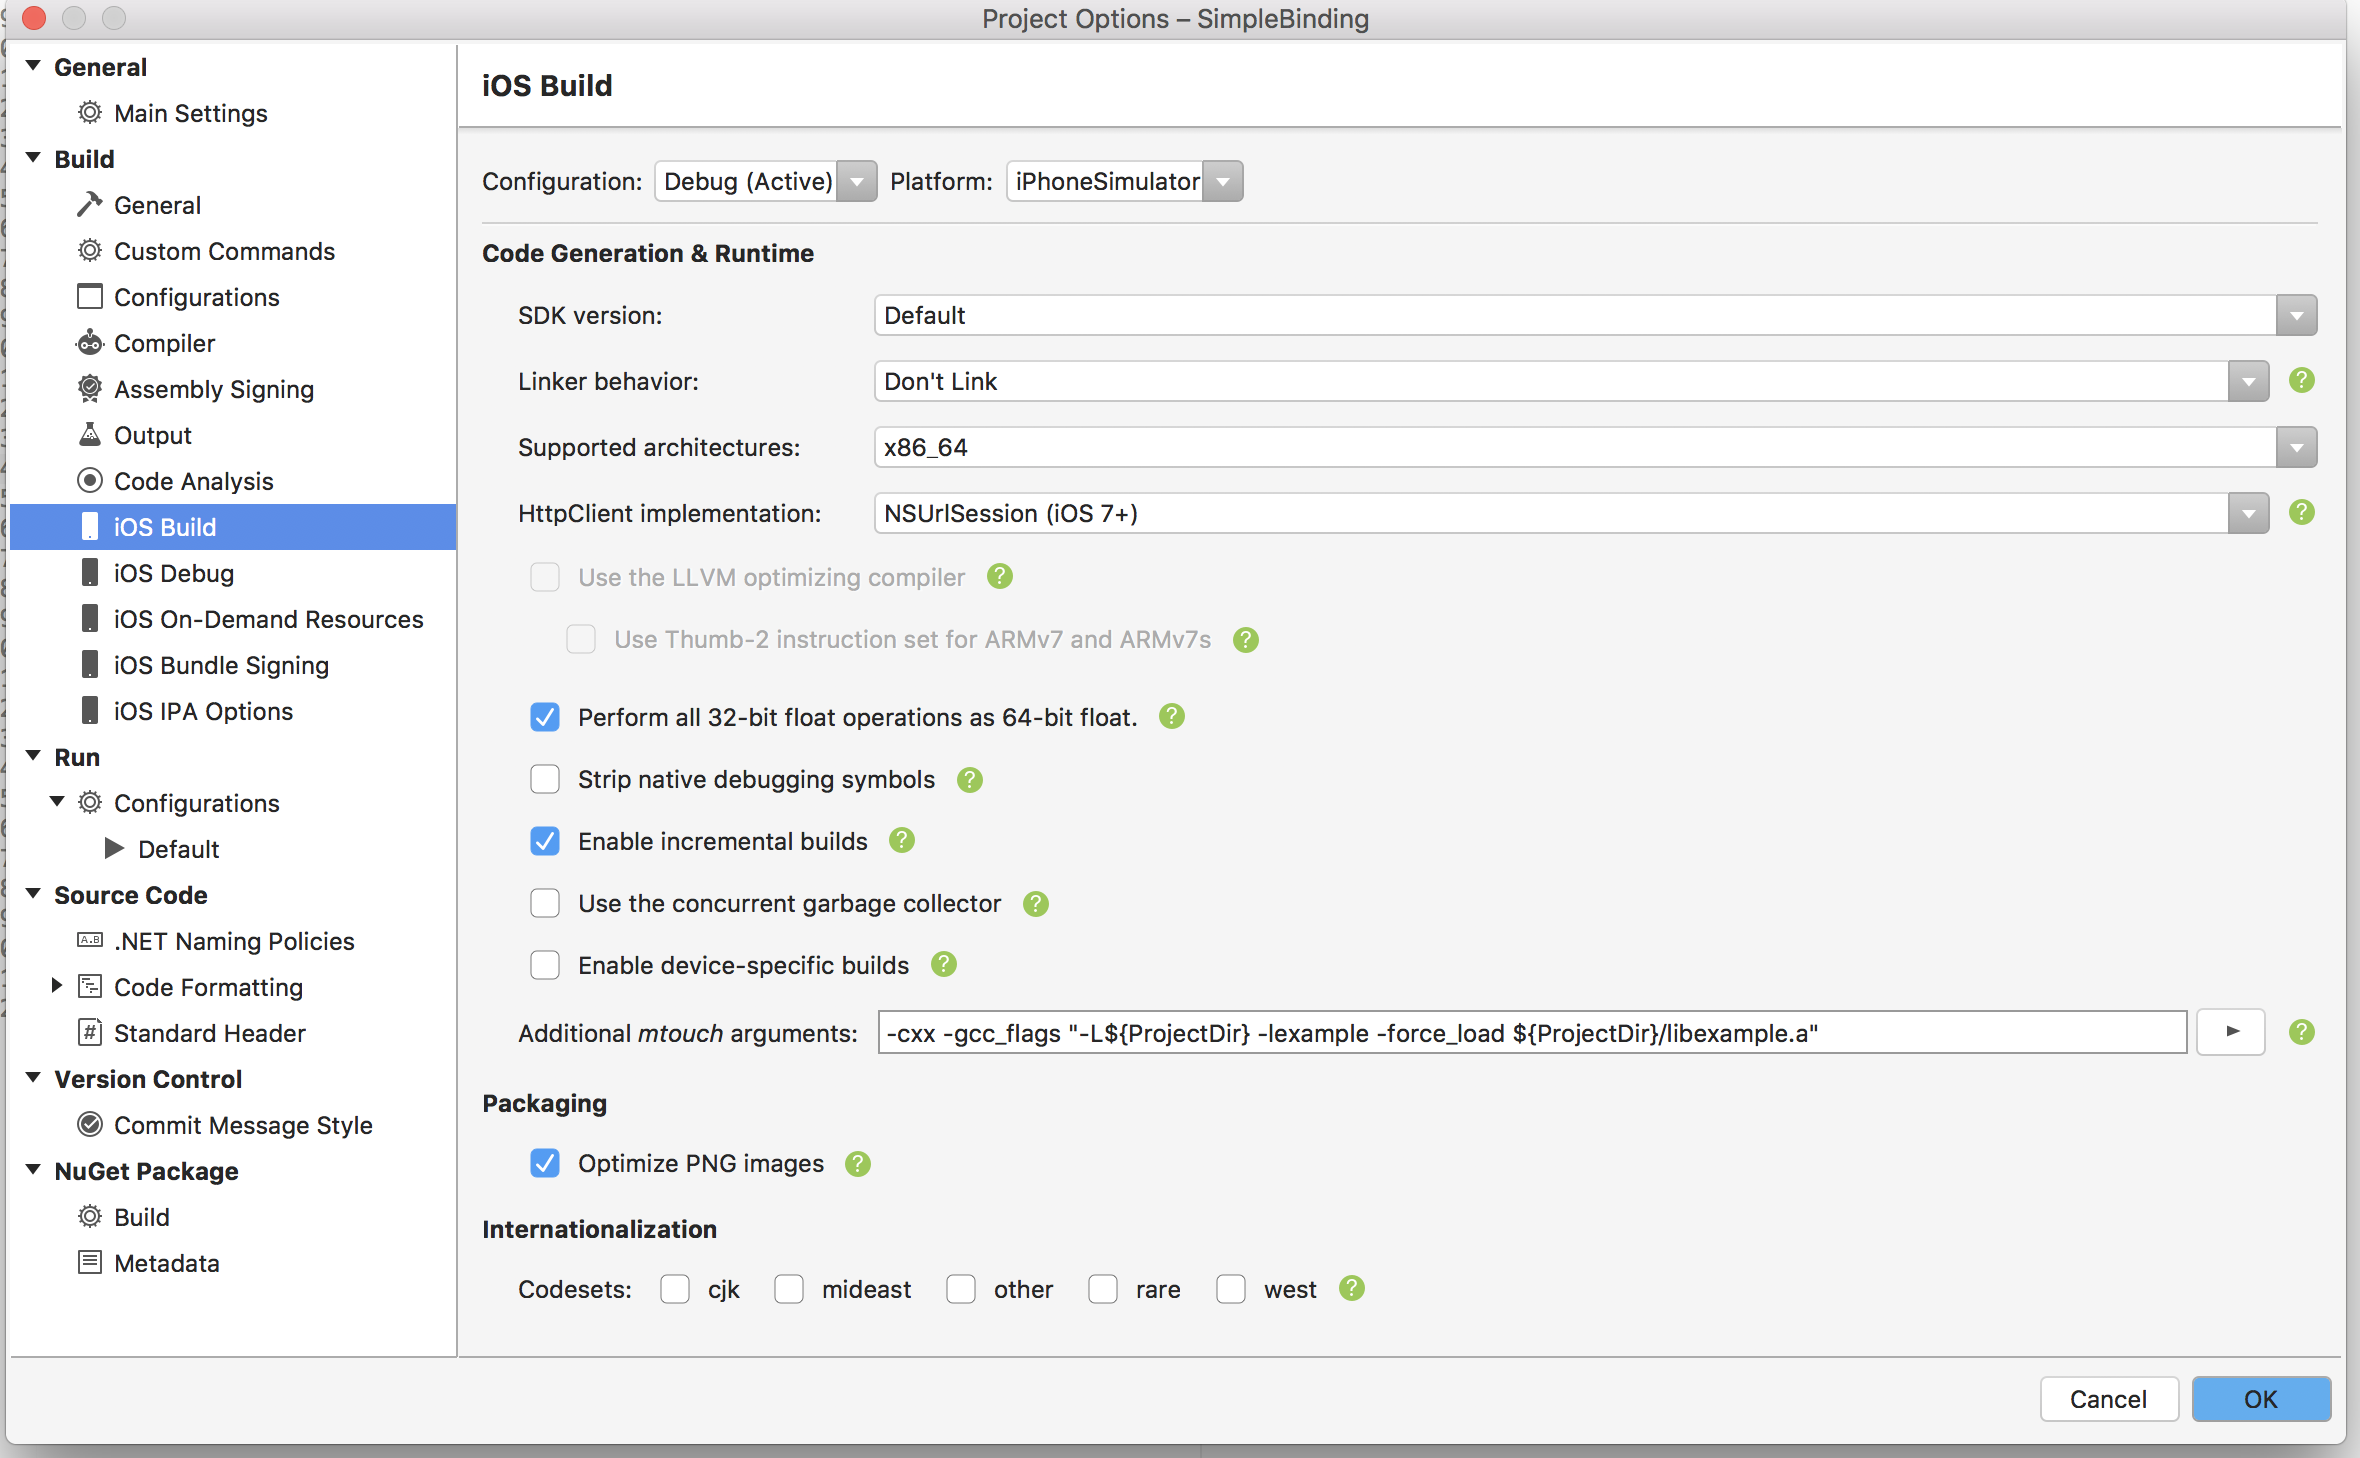Open Custom Commands via its gear icon

[x=89, y=251]
